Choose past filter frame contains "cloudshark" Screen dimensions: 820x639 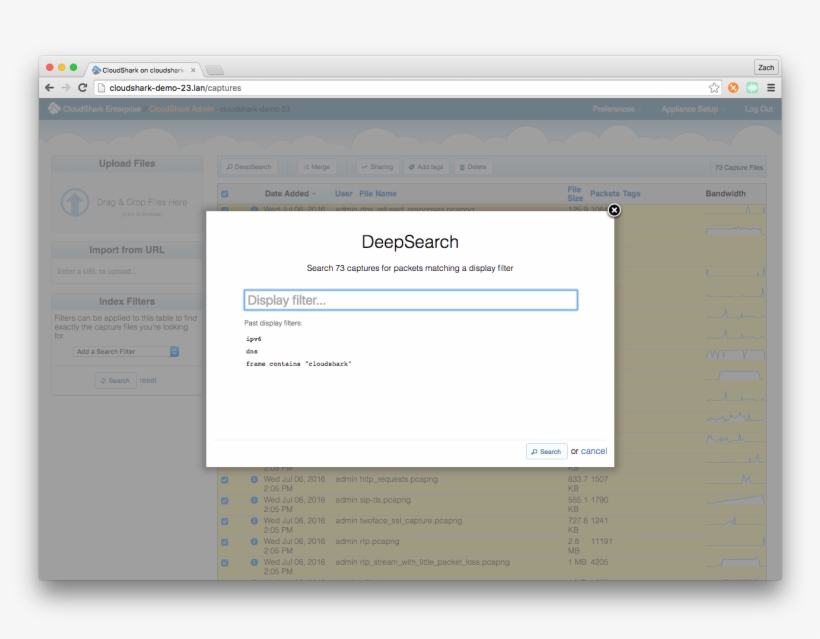point(298,364)
